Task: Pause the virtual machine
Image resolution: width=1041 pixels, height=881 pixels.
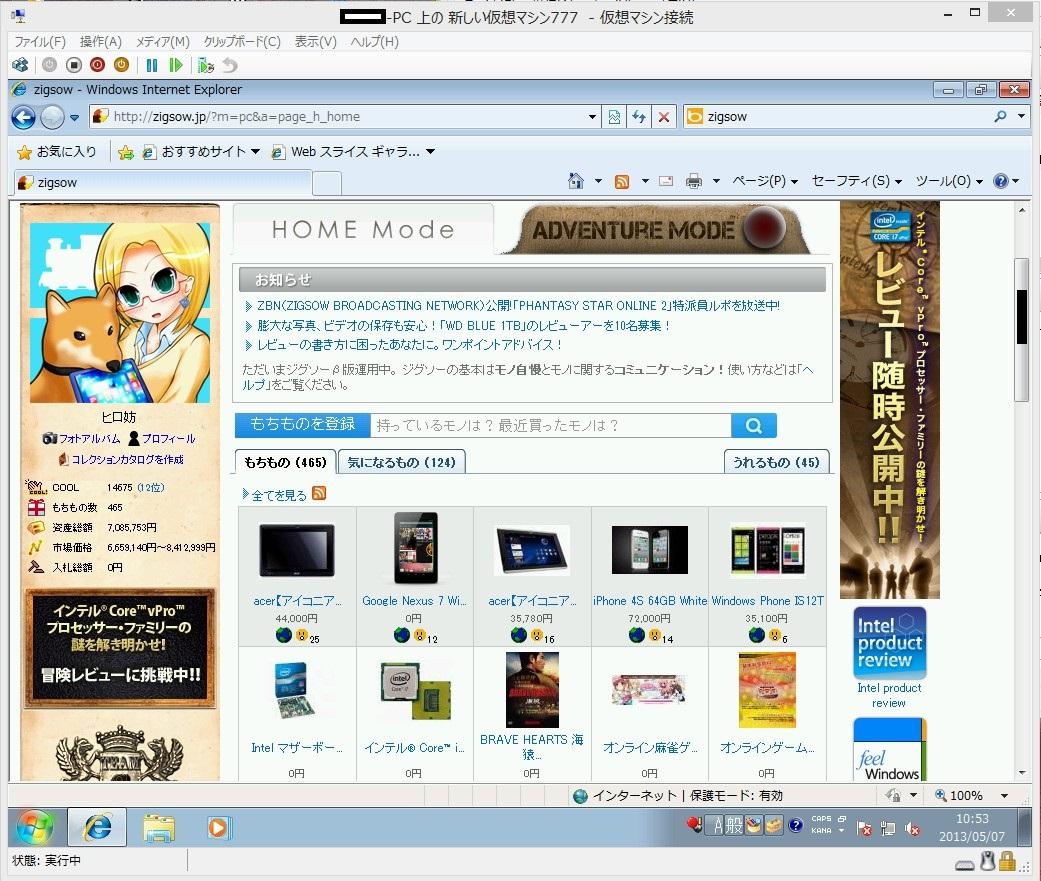Action: tap(152, 65)
